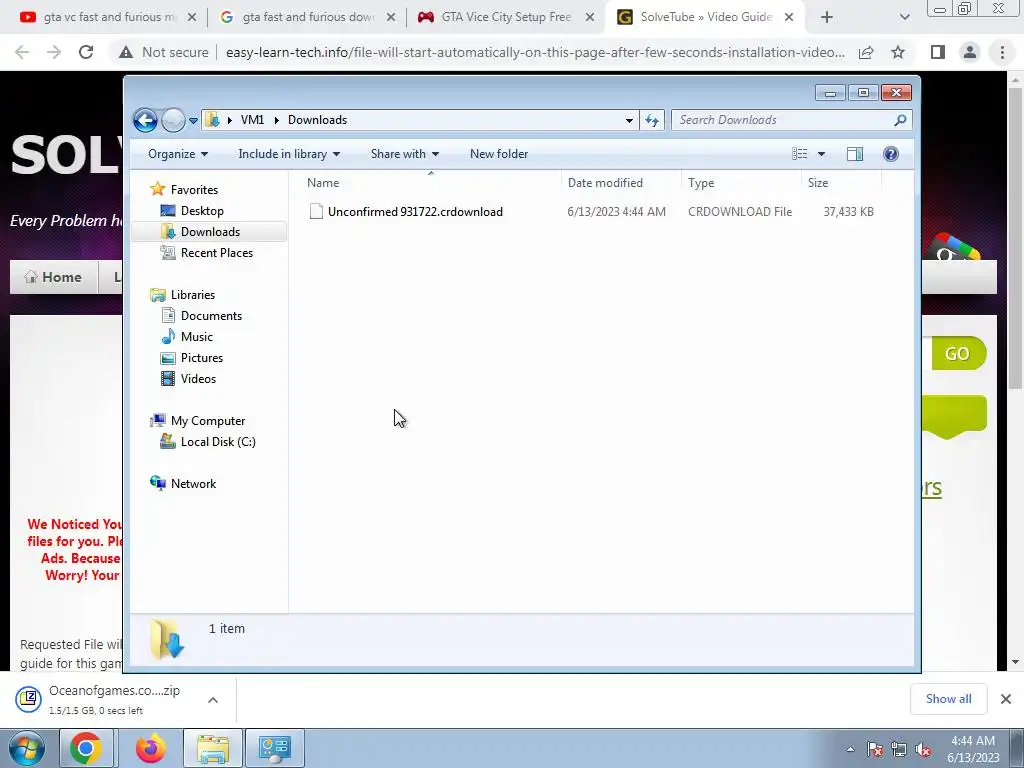The height and width of the screenshot is (768, 1024).
Task: Open recent locations dropdown arrow
Action: (193, 121)
